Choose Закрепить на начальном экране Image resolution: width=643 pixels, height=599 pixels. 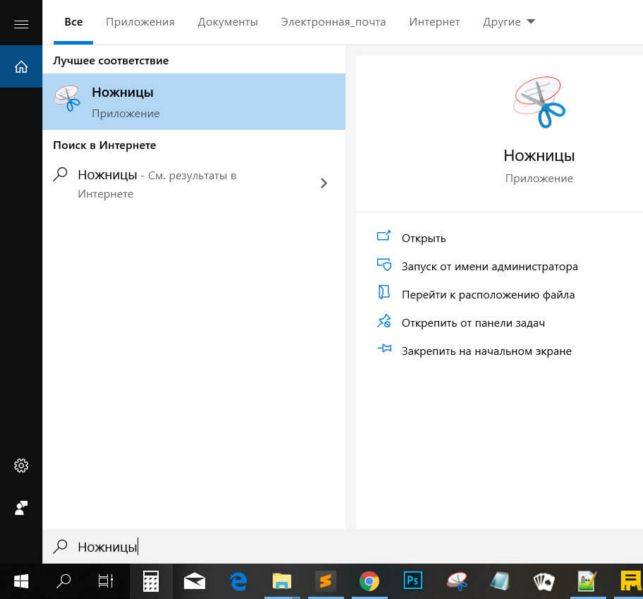click(486, 351)
